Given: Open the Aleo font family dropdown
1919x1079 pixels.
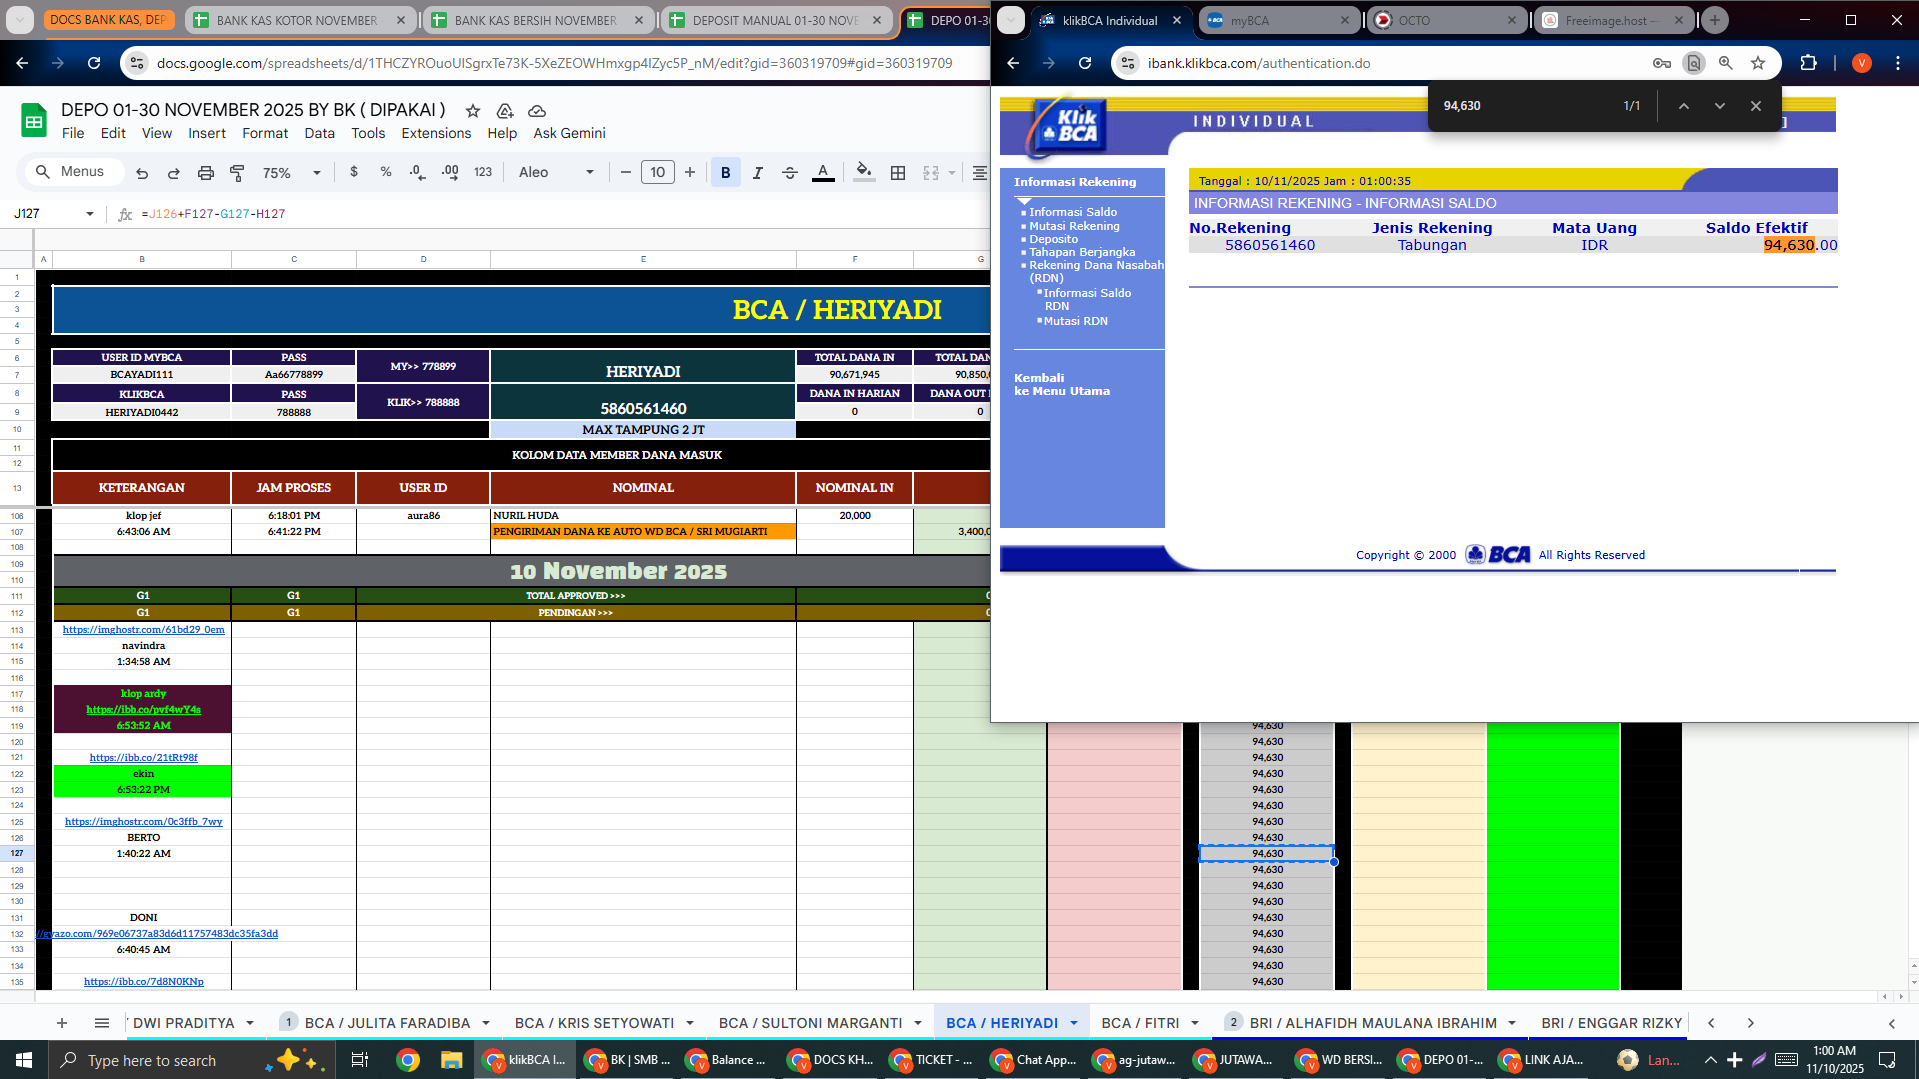Looking at the screenshot, I should point(556,172).
